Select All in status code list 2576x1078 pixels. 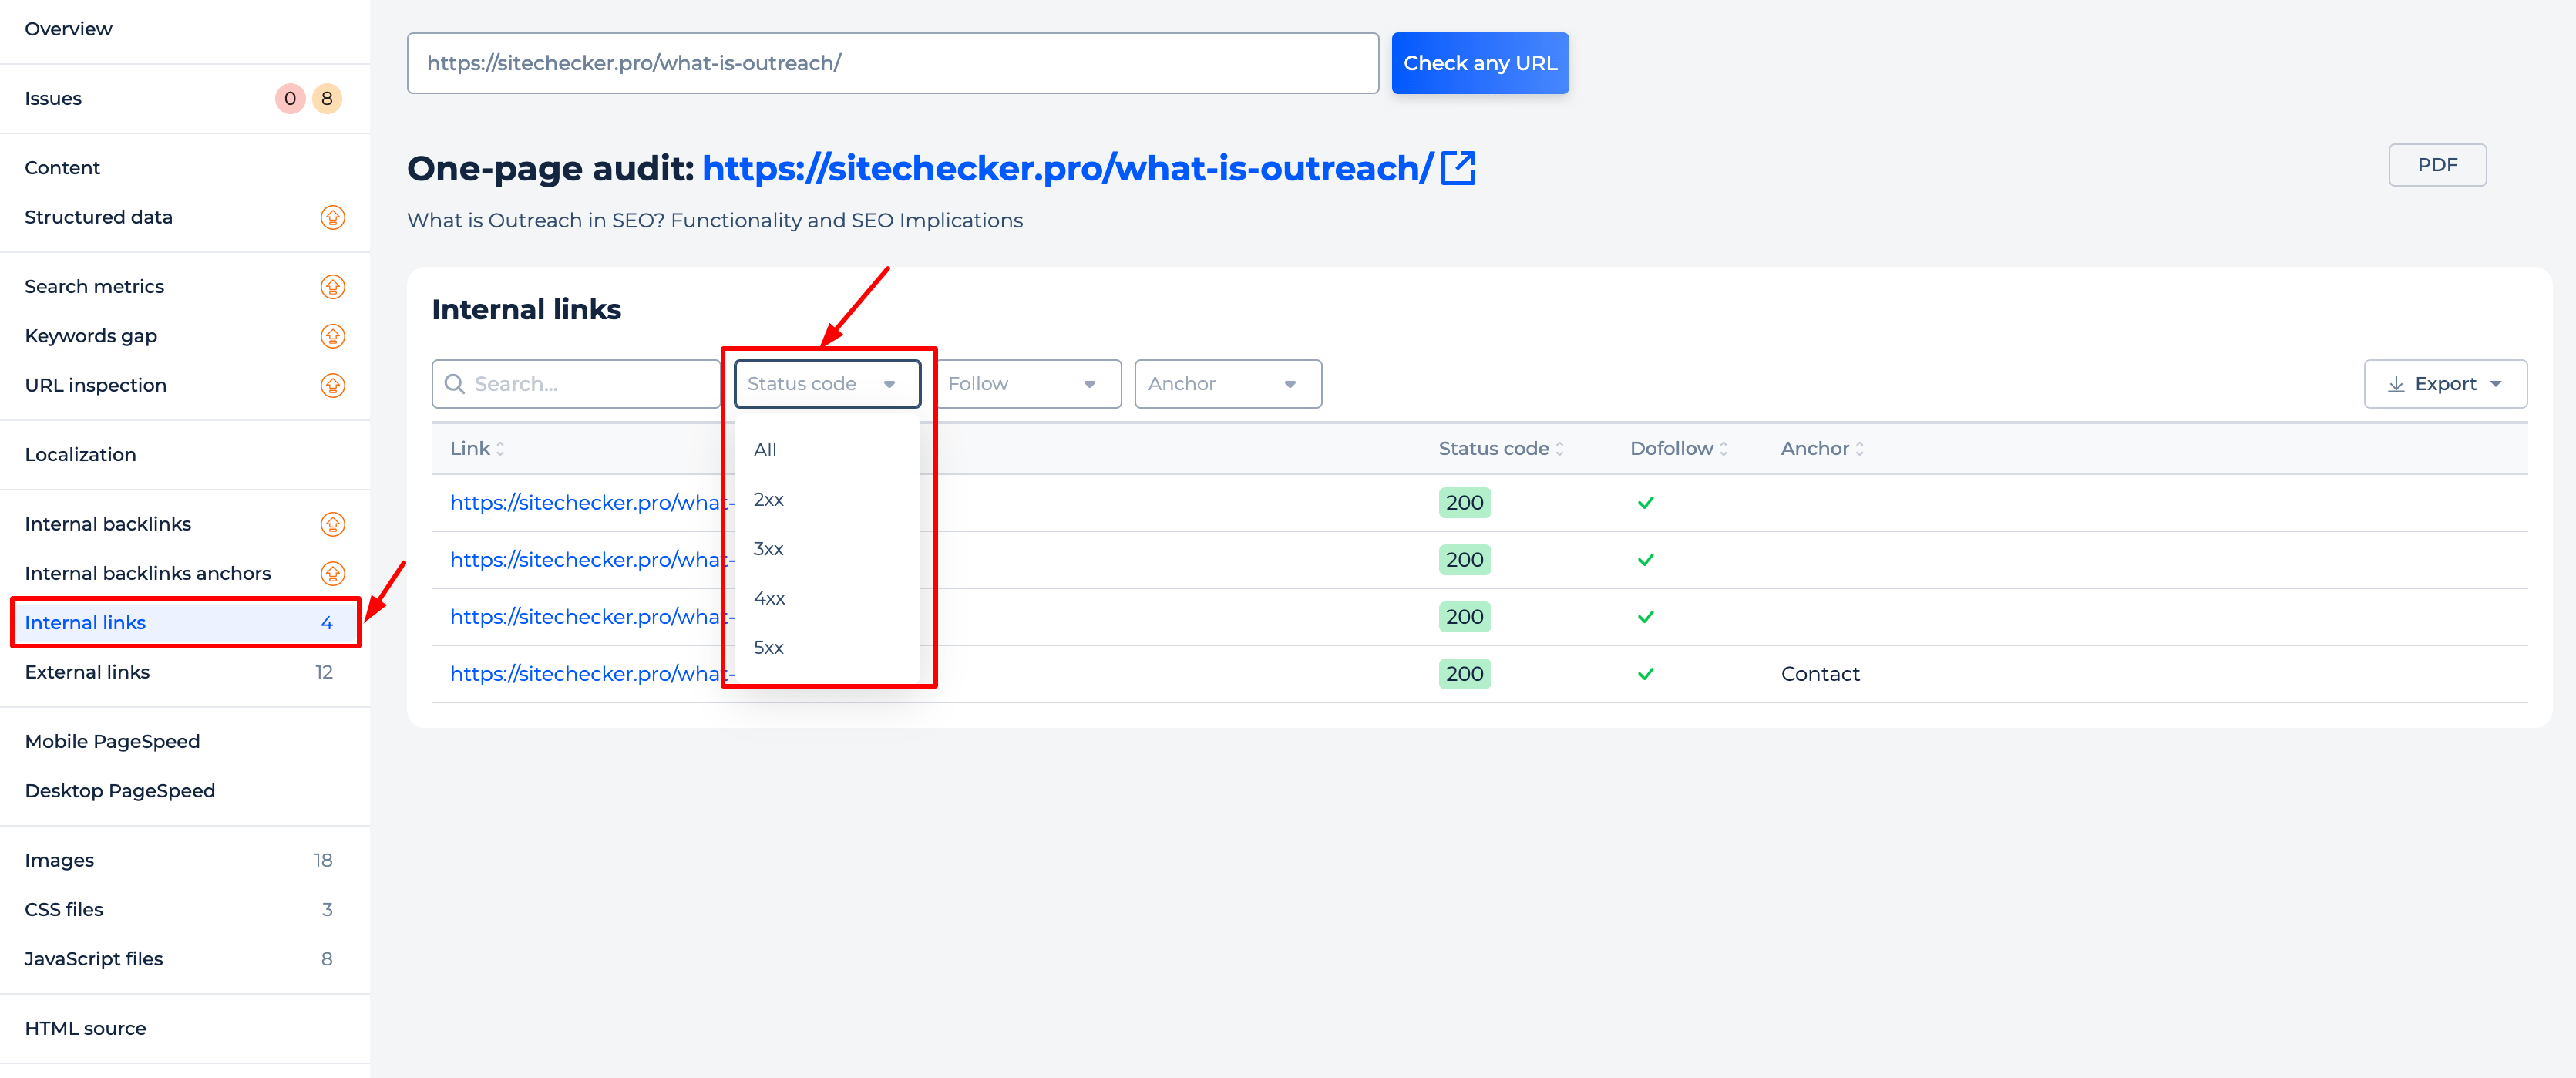pyautogui.click(x=827, y=450)
